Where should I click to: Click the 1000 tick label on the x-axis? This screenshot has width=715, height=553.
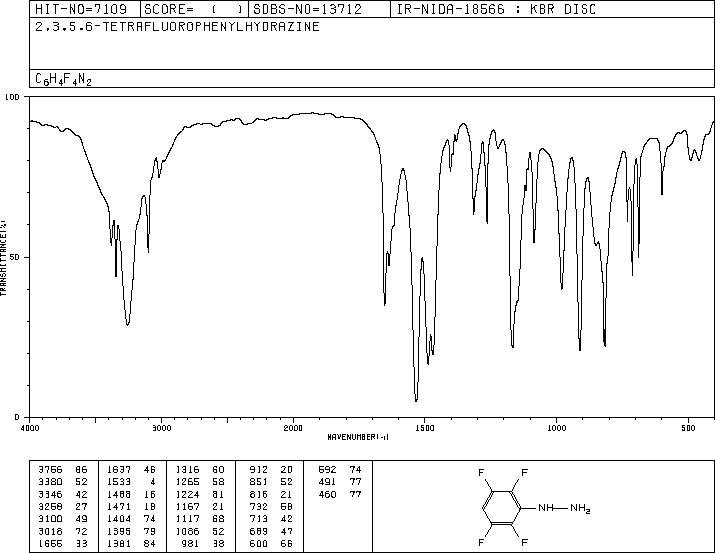point(556,428)
